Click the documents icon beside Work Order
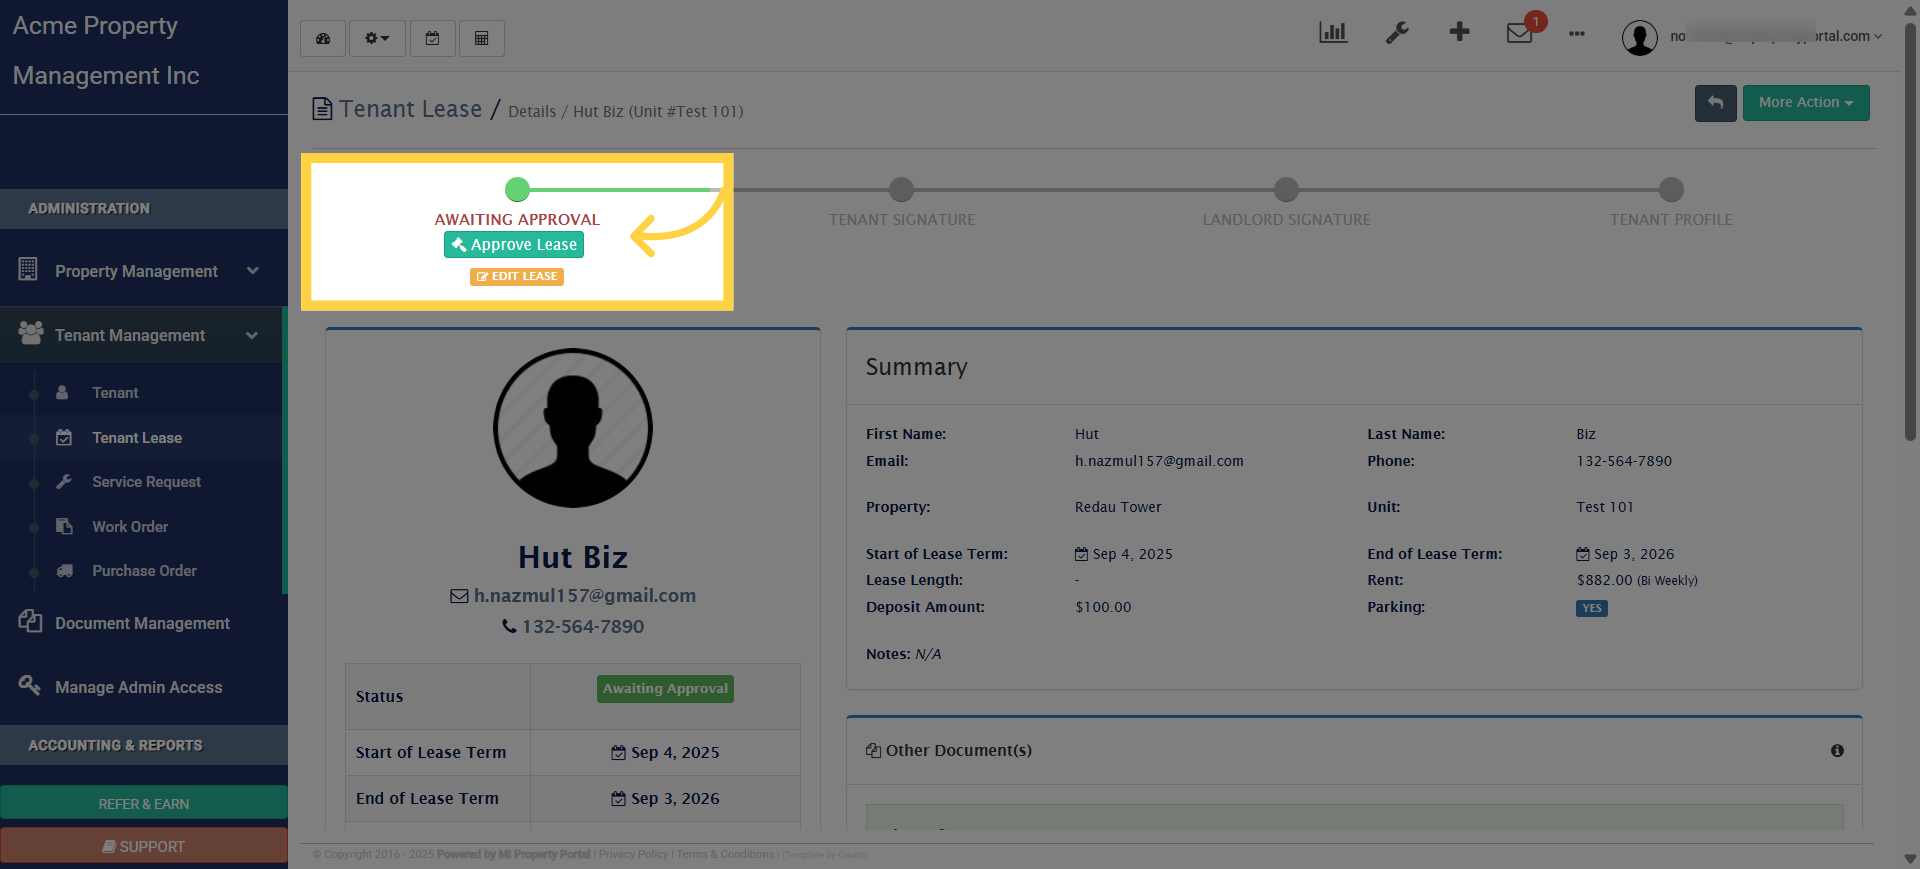 (x=64, y=526)
